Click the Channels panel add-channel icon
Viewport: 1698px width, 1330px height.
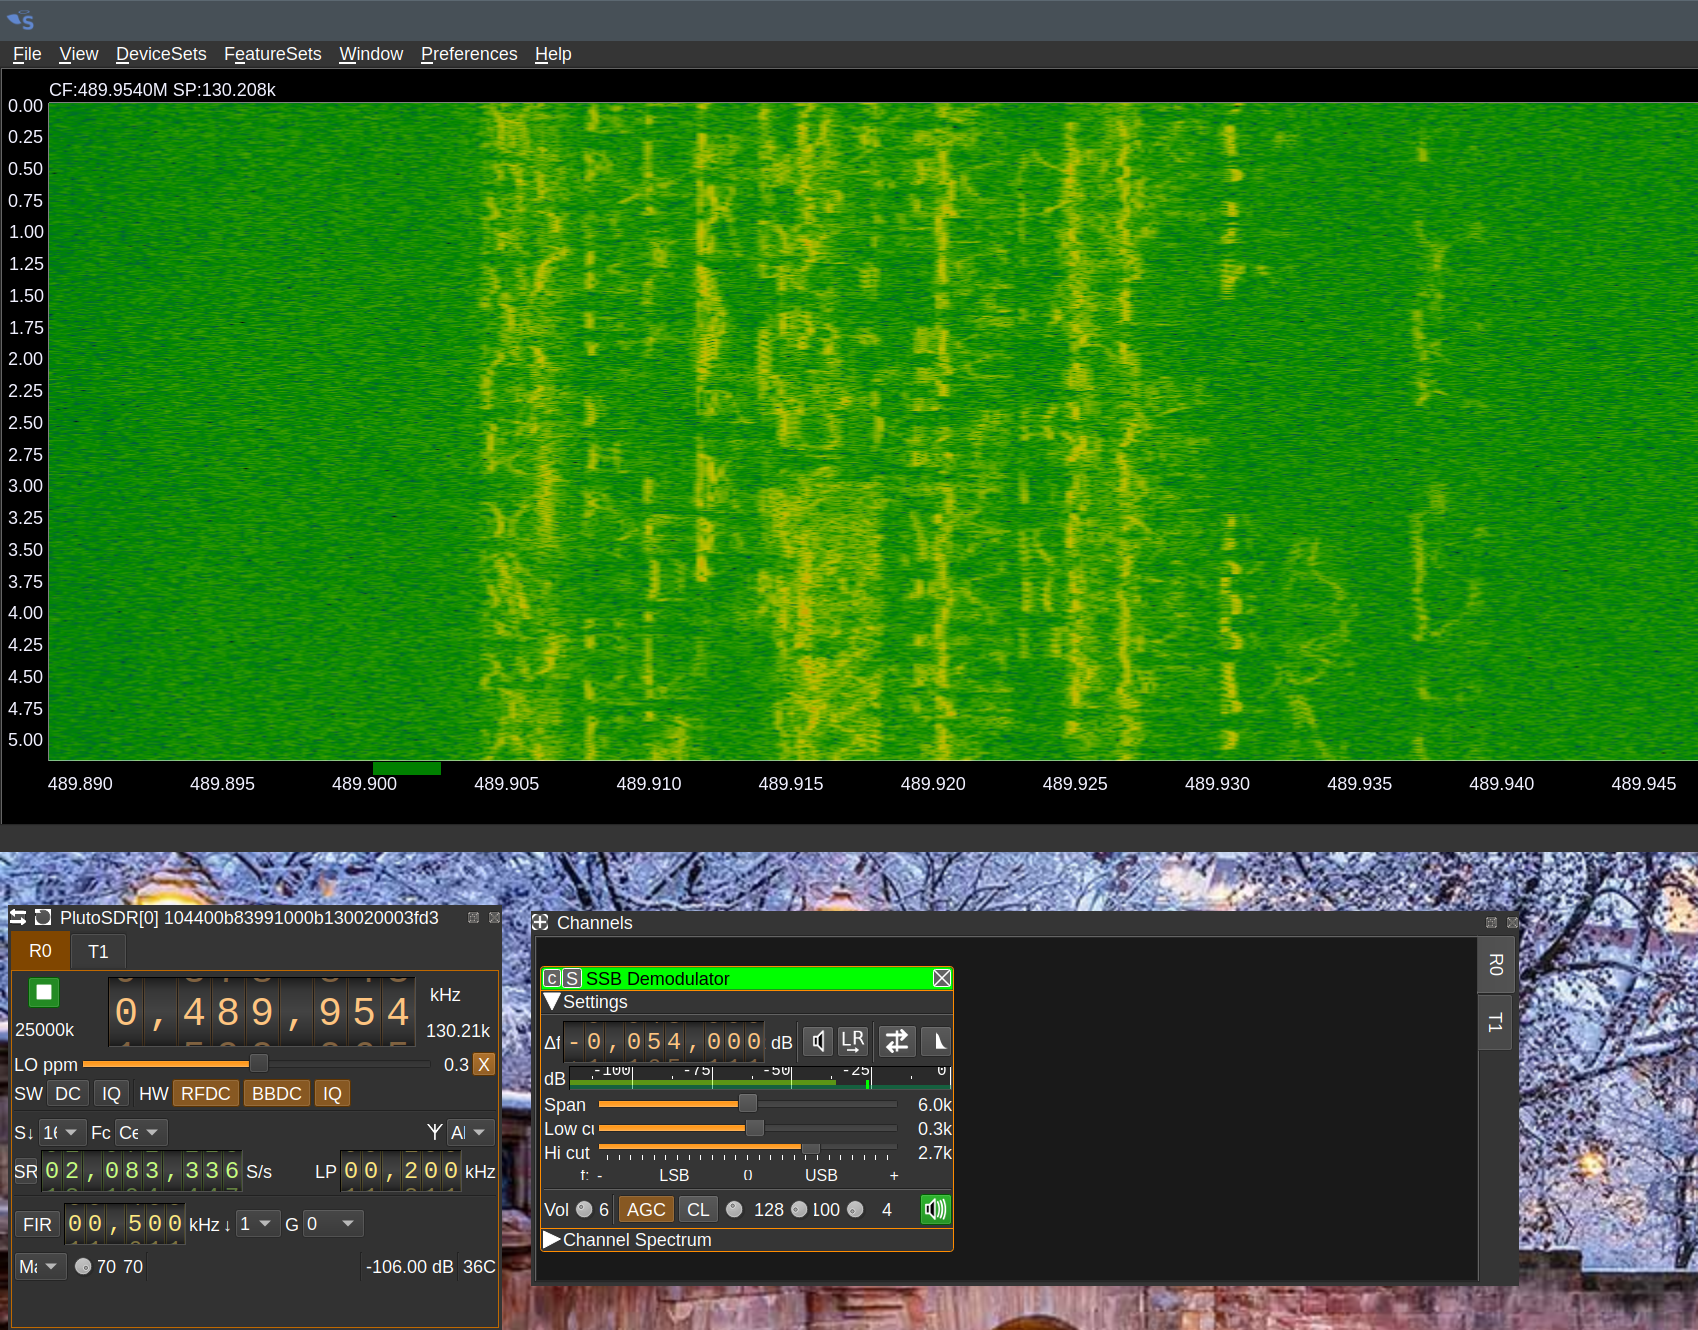point(541,923)
